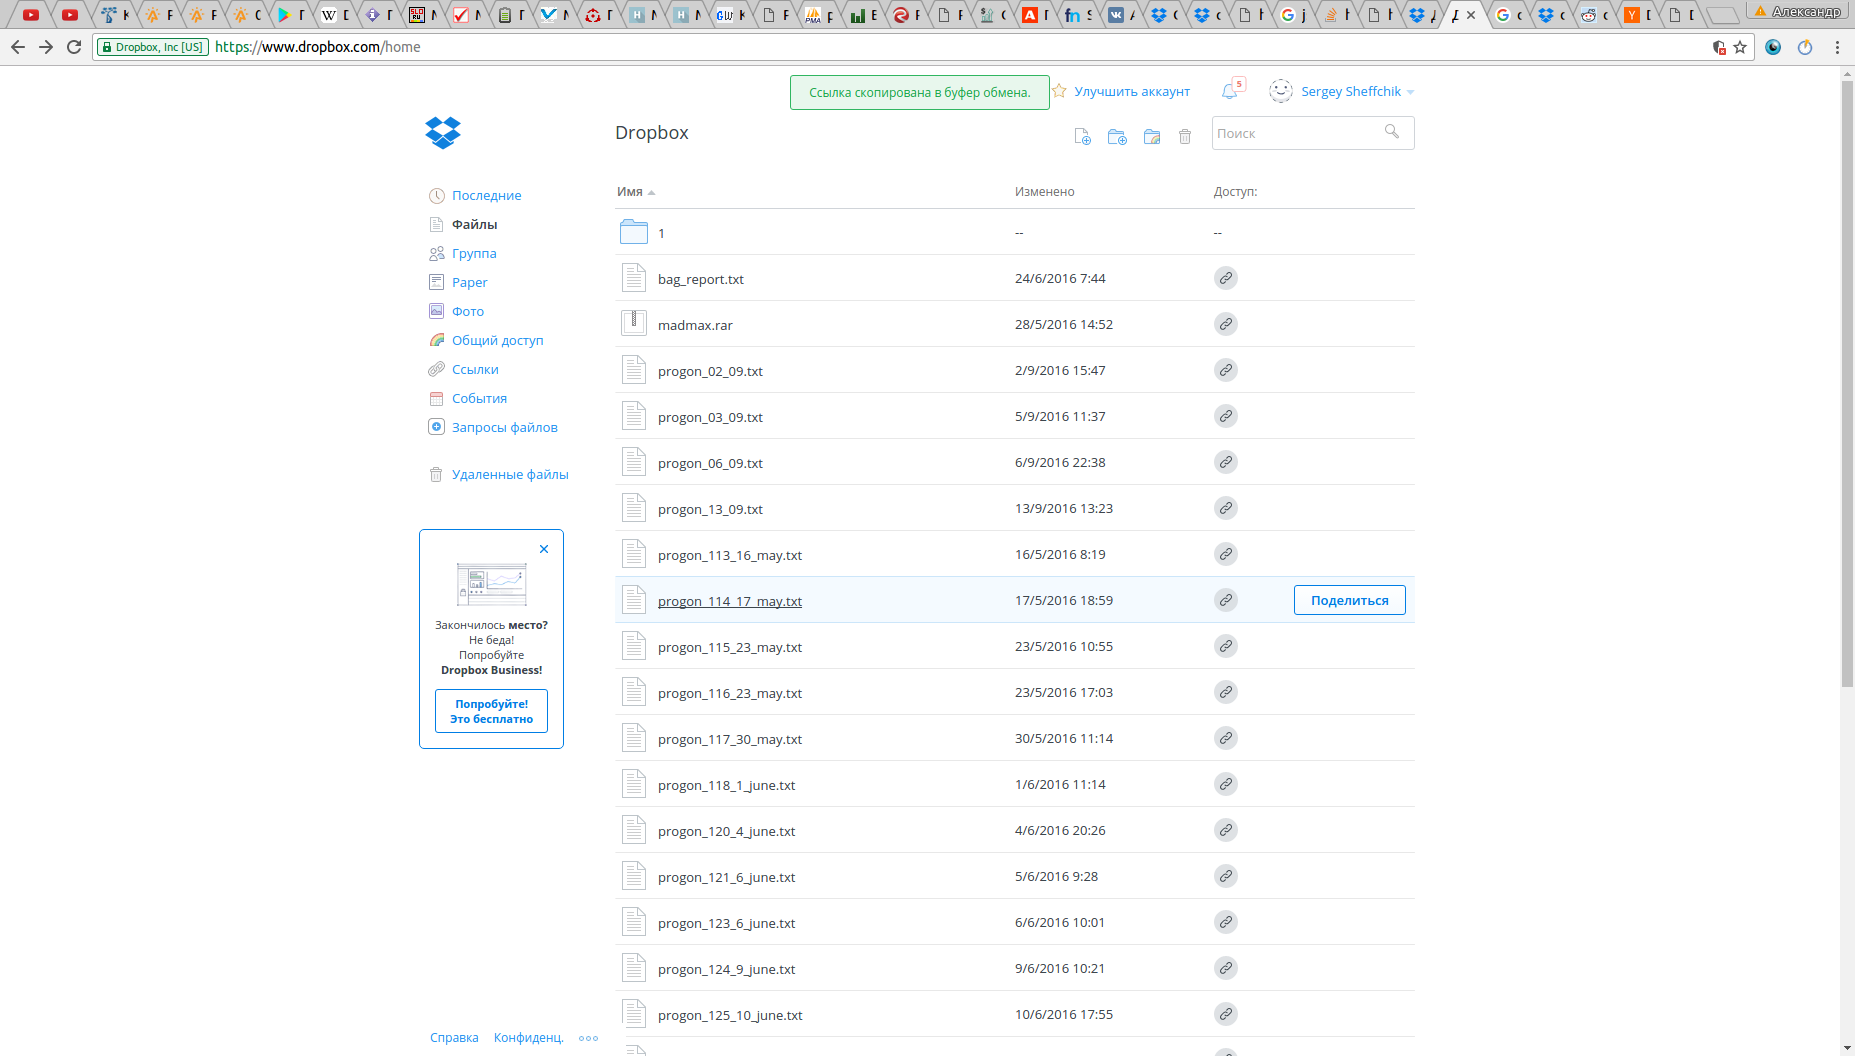
Task: Open the Справка footer link
Action: (454, 1037)
